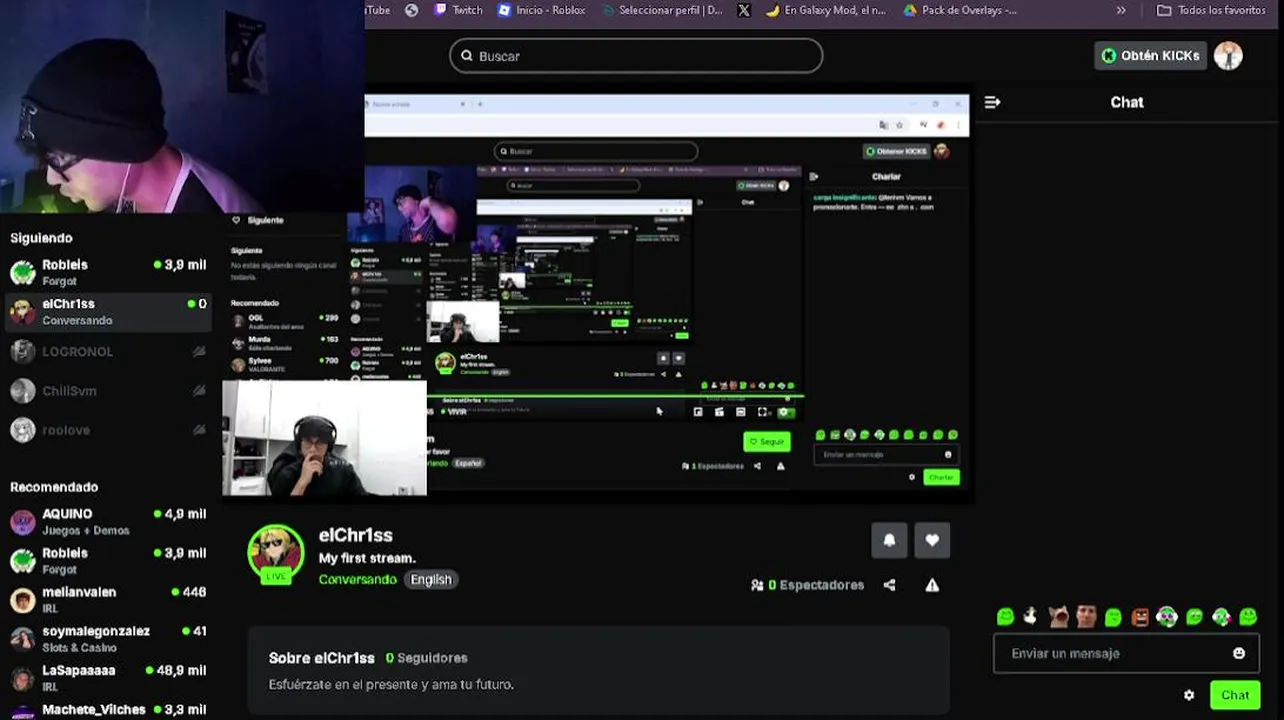Click the My first stream title
Image resolution: width=1284 pixels, height=720 pixels.
pyautogui.click(x=367, y=558)
